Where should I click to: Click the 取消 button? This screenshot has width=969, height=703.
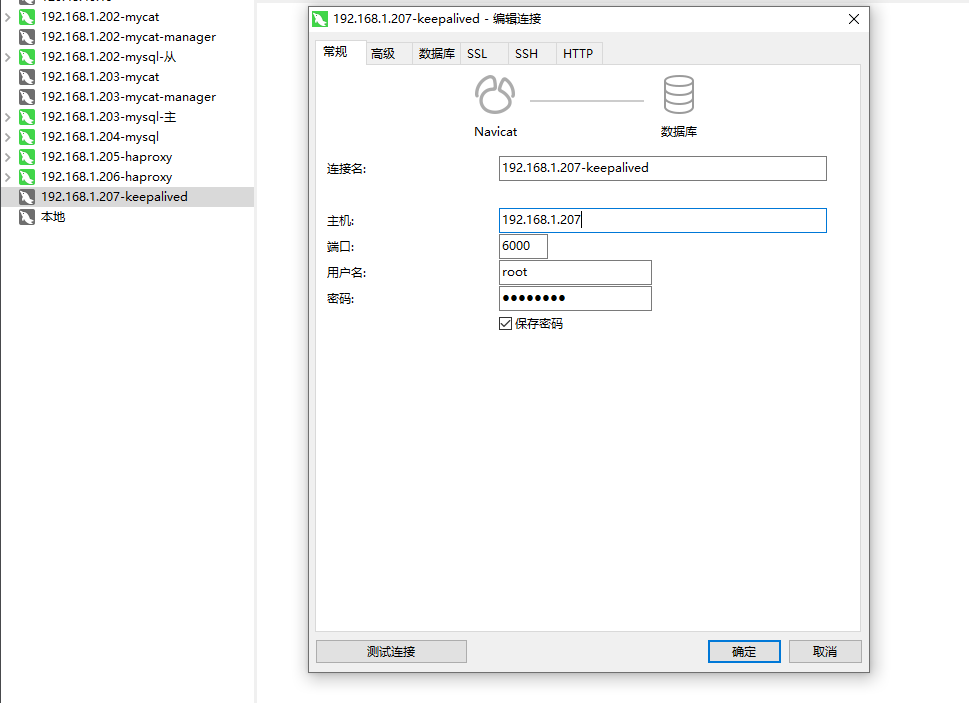coord(825,651)
